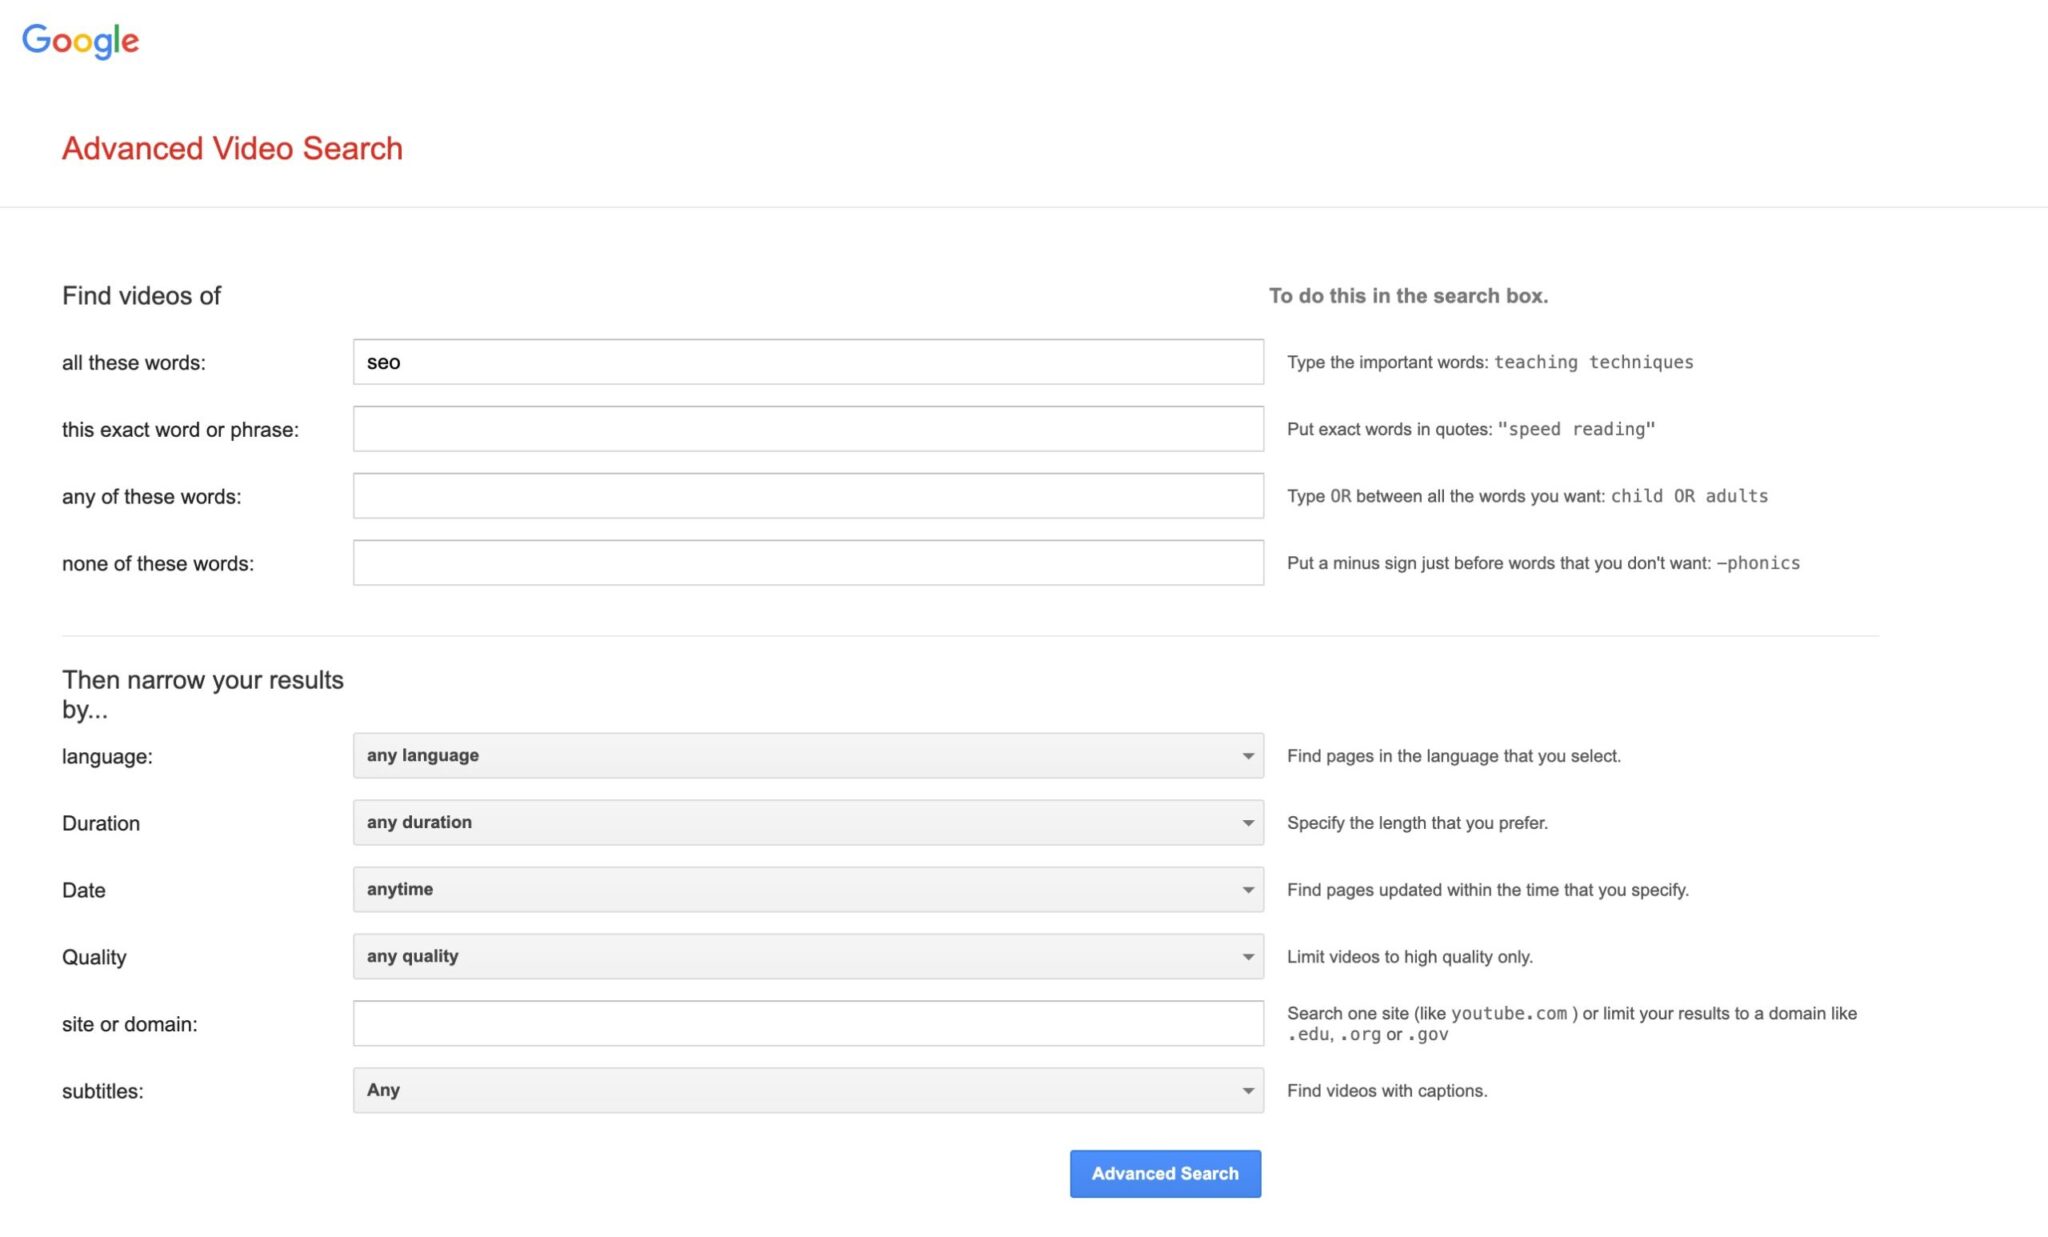The image size is (2048, 1237).
Task: Click the exact word or phrase field
Action: (x=808, y=429)
